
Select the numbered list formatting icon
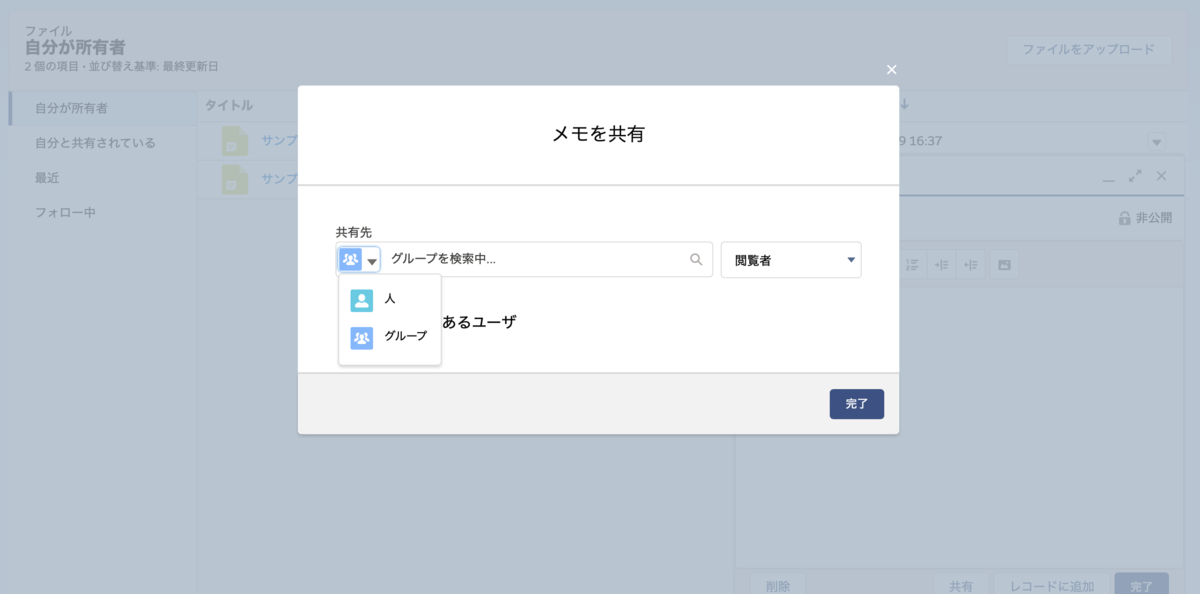pos(912,264)
